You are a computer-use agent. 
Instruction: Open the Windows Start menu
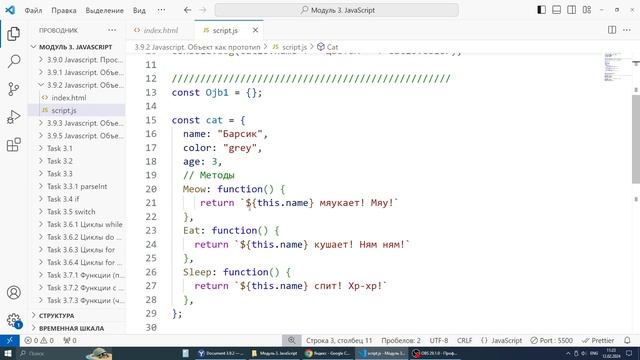point(7,353)
